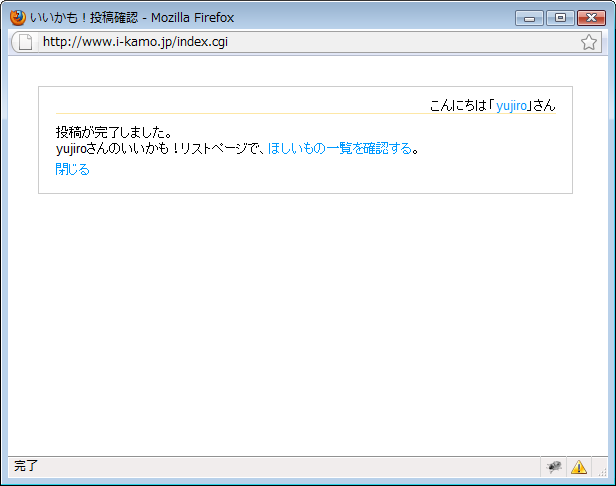616x486 pixels.
Task: Focus the URL address field
Action: [x=308, y=42]
